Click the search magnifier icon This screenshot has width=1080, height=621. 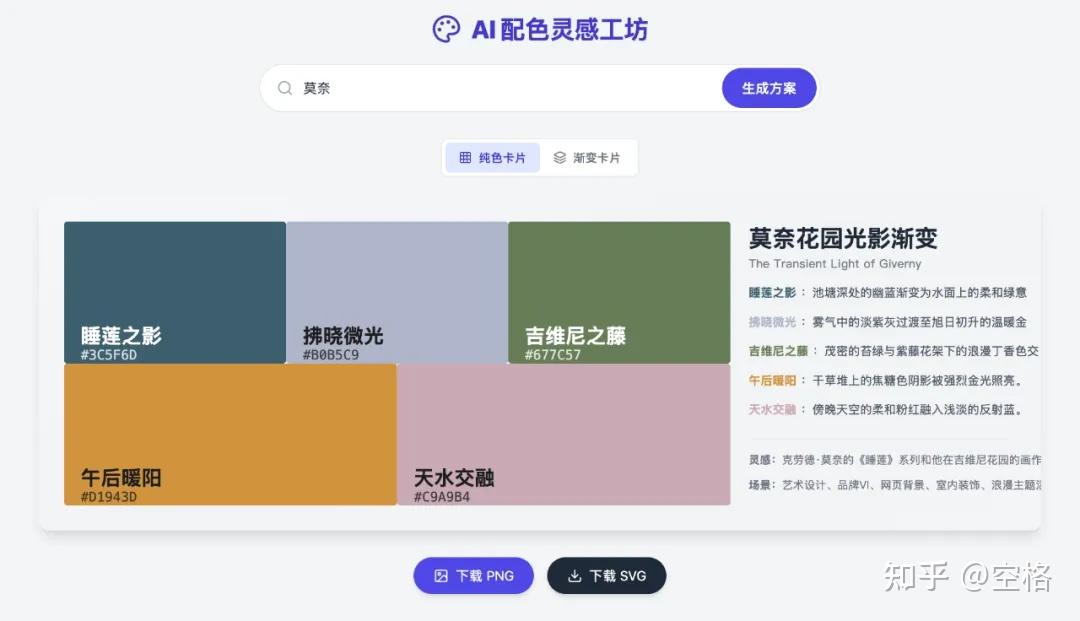click(285, 88)
